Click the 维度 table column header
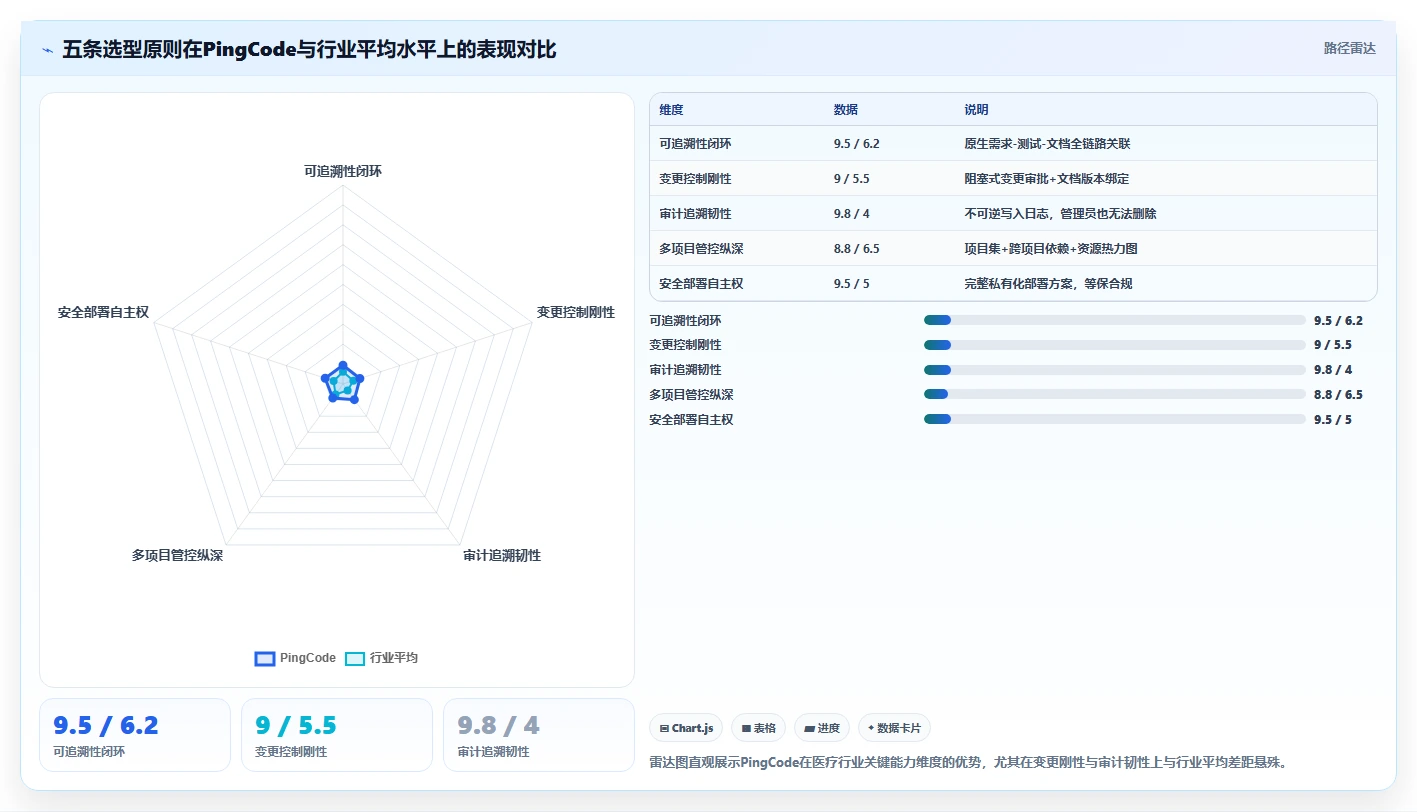Image resolution: width=1417 pixels, height=812 pixels. pos(672,110)
